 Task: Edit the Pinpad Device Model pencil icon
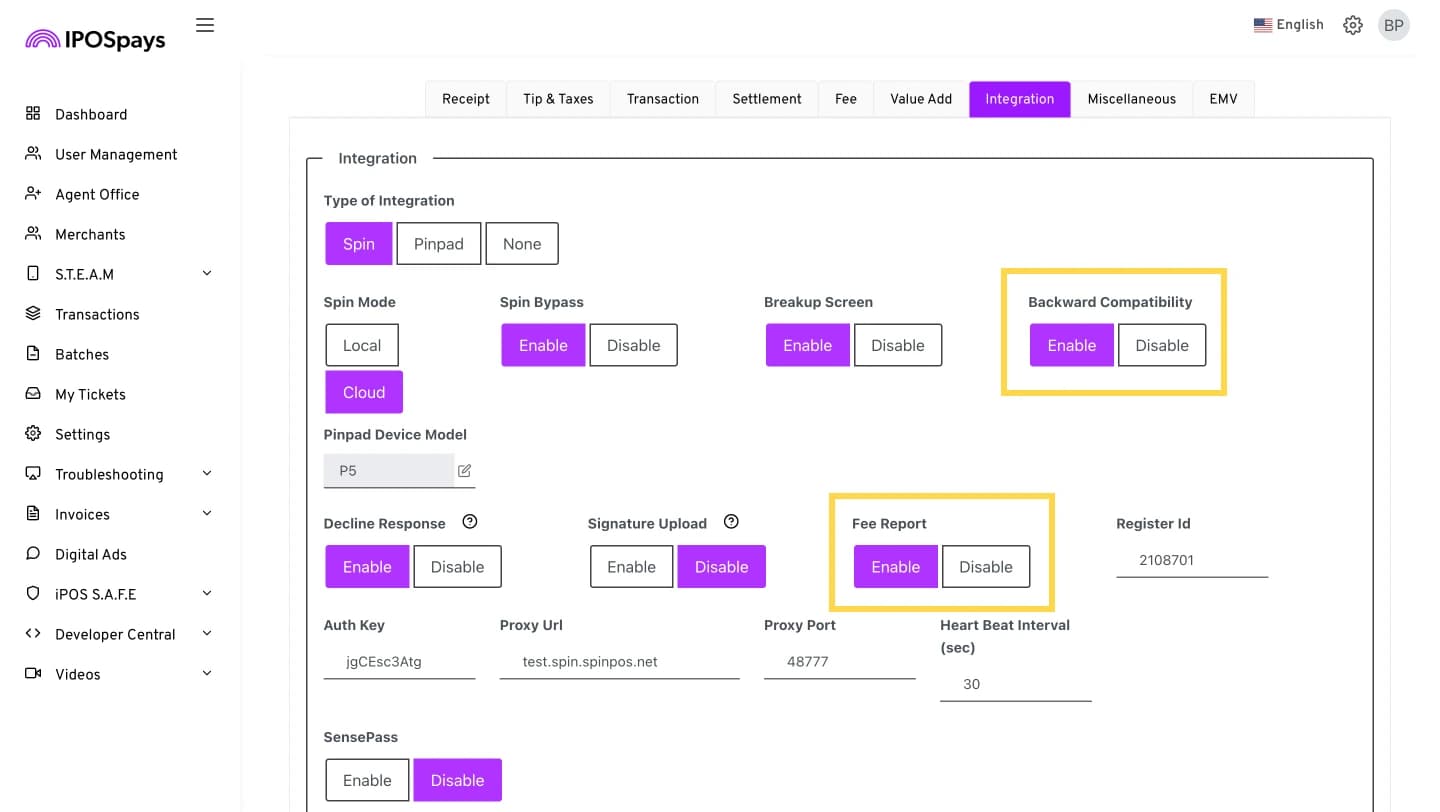click(x=464, y=470)
